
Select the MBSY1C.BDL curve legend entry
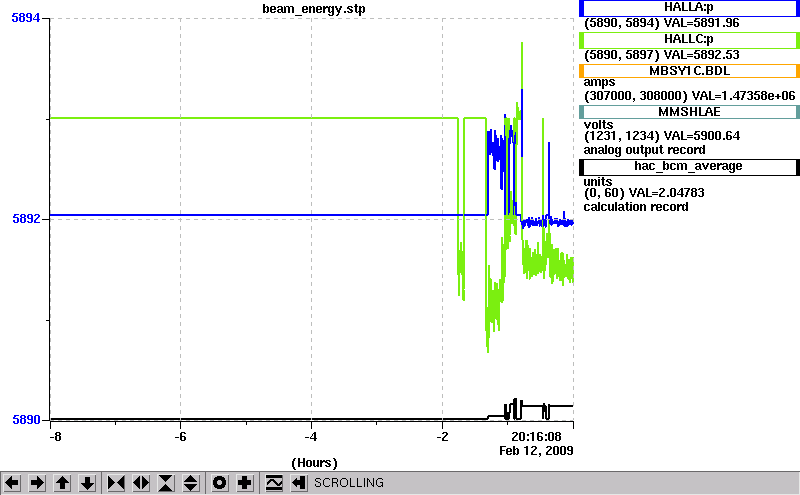point(689,71)
